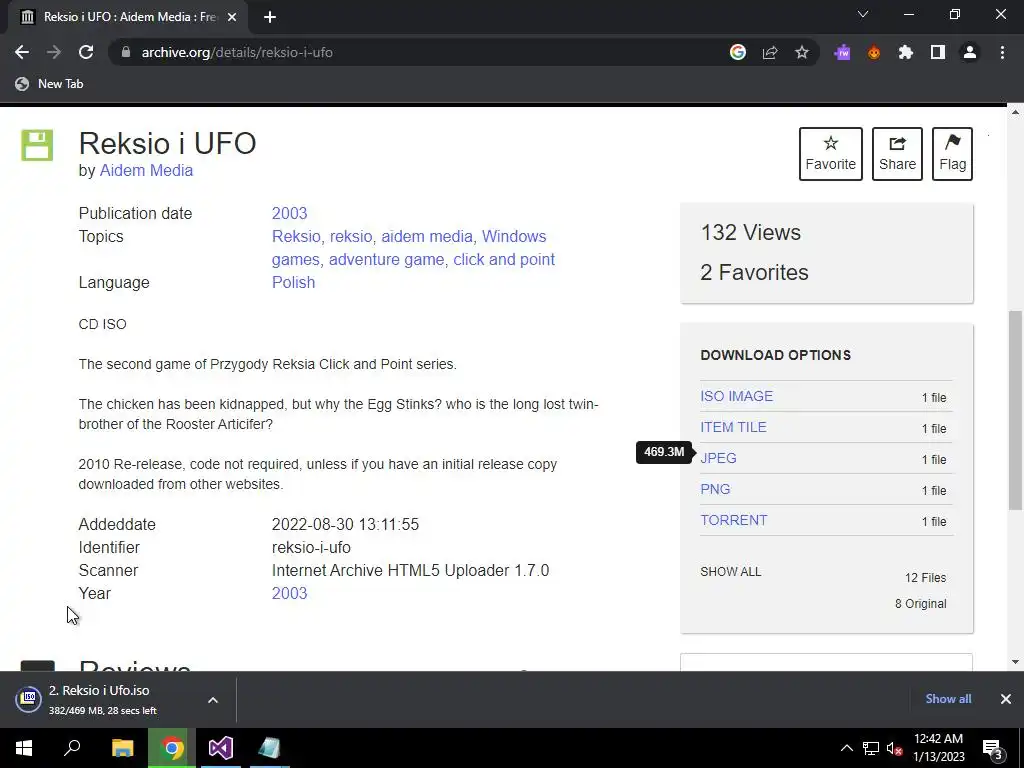Open the 2003 publication date link
The width and height of the screenshot is (1024, 768).
[x=289, y=214]
